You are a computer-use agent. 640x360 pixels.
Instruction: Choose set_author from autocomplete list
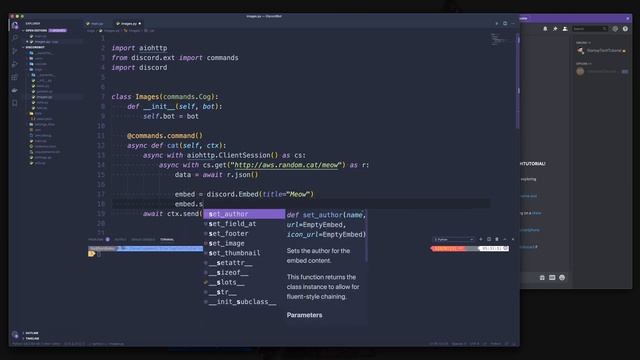point(244,214)
